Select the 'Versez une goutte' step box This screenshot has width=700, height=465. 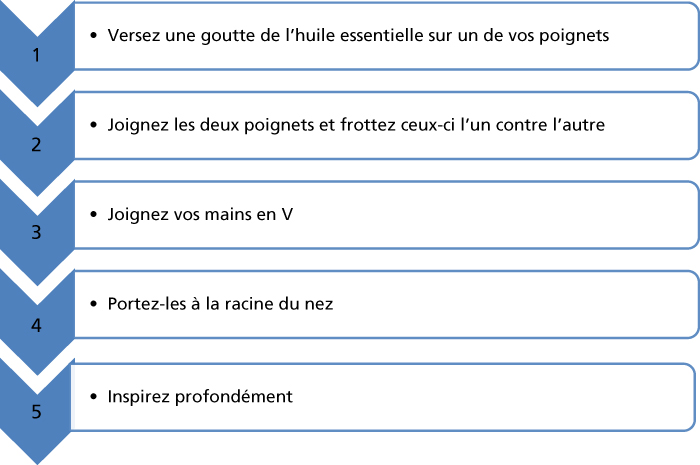pos(387,36)
